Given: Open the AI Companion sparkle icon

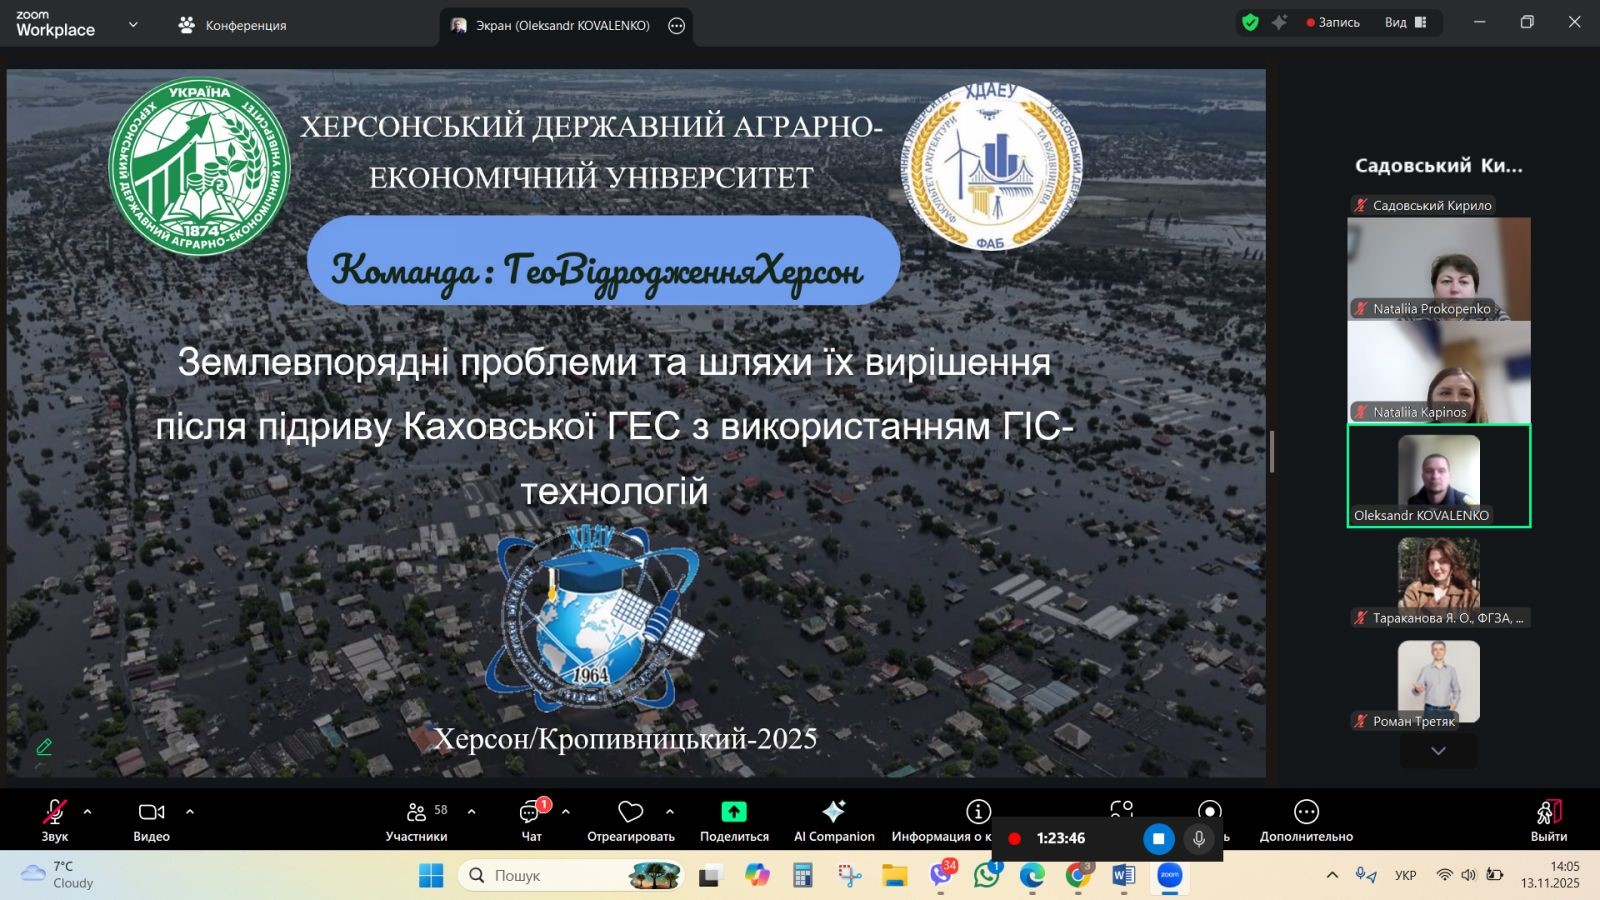Looking at the screenshot, I should 833,812.
